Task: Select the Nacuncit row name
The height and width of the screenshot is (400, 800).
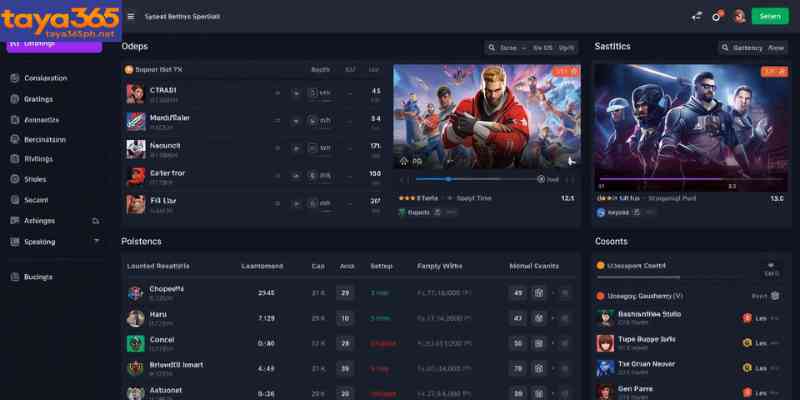Action: coord(165,145)
